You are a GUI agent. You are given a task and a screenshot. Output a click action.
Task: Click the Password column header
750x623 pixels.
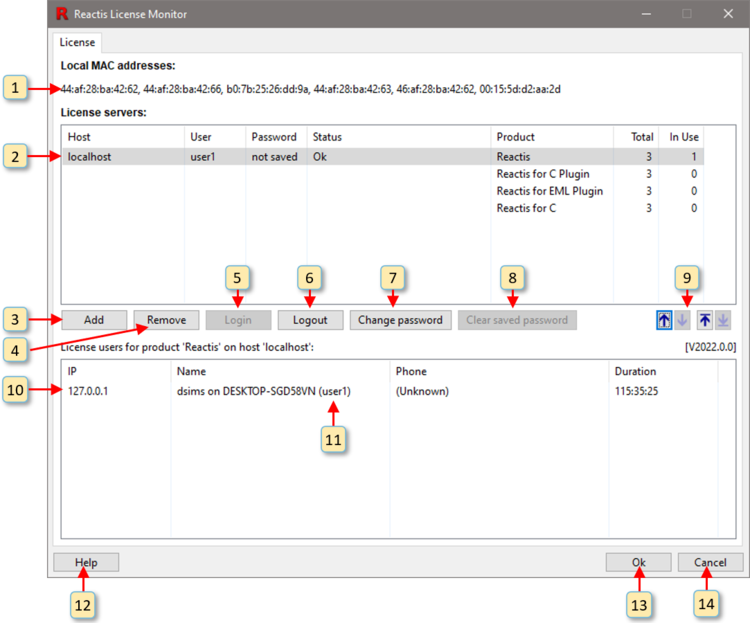coord(276,137)
